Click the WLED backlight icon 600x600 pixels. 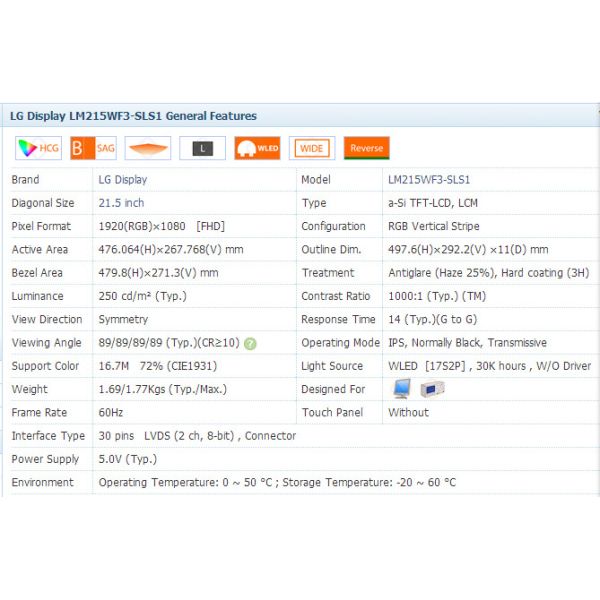(257, 148)
